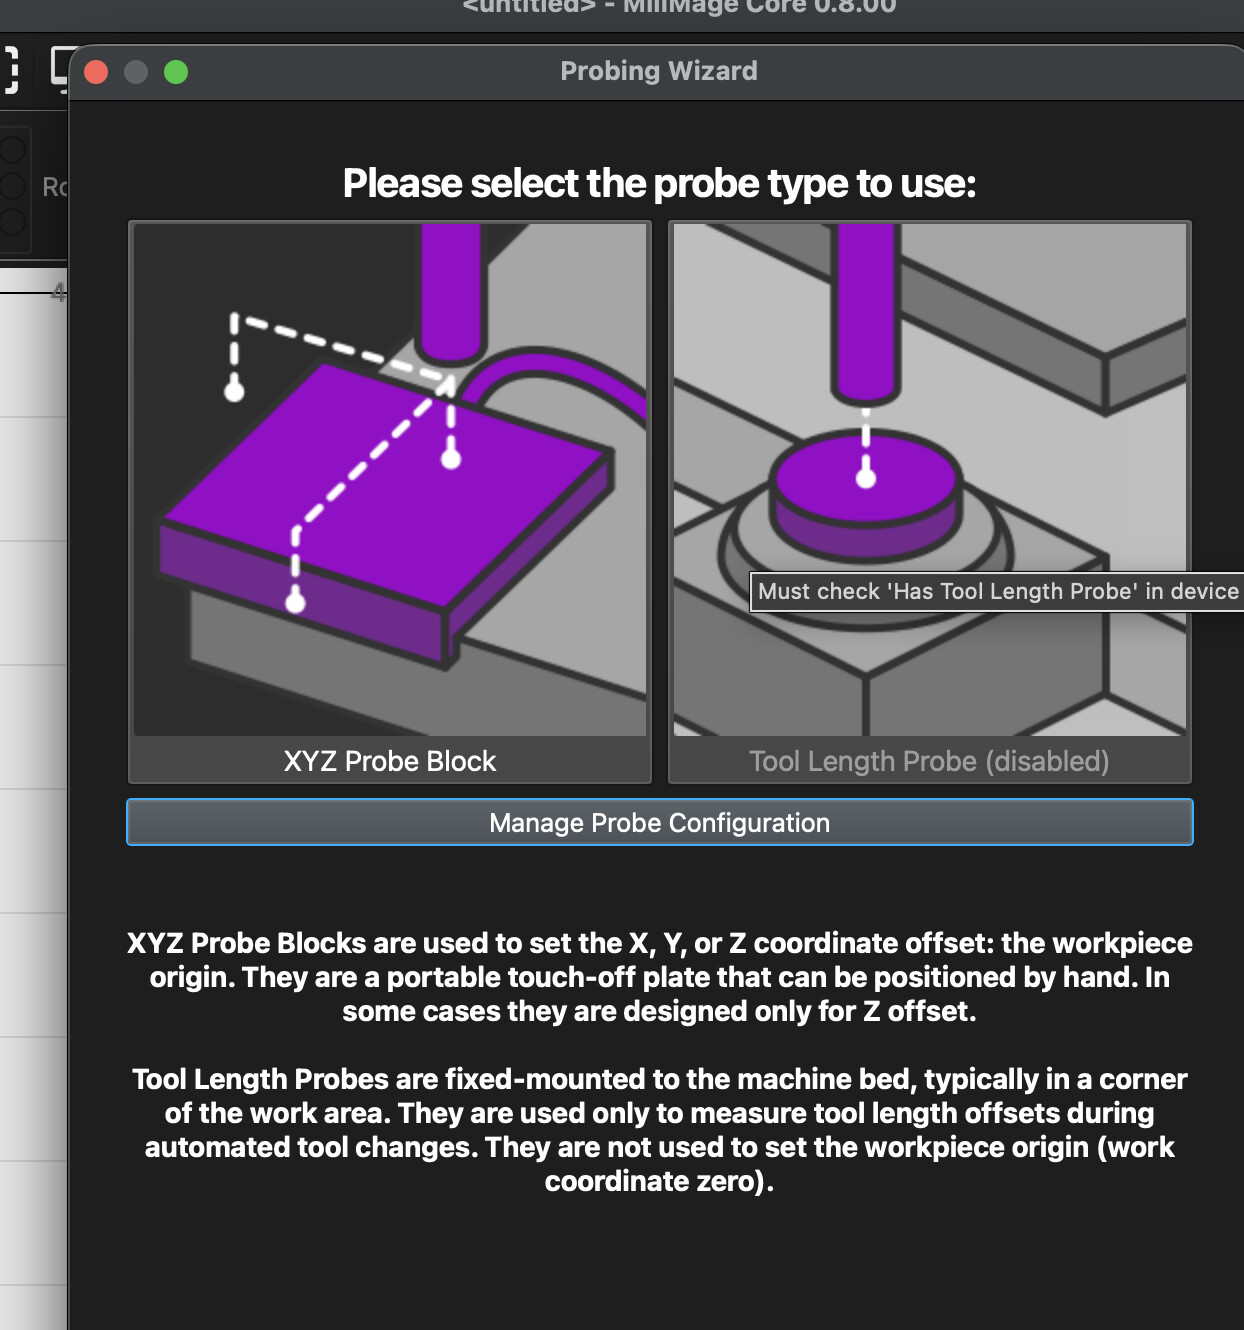Select the bottom circle in background panel

(12, 221)
